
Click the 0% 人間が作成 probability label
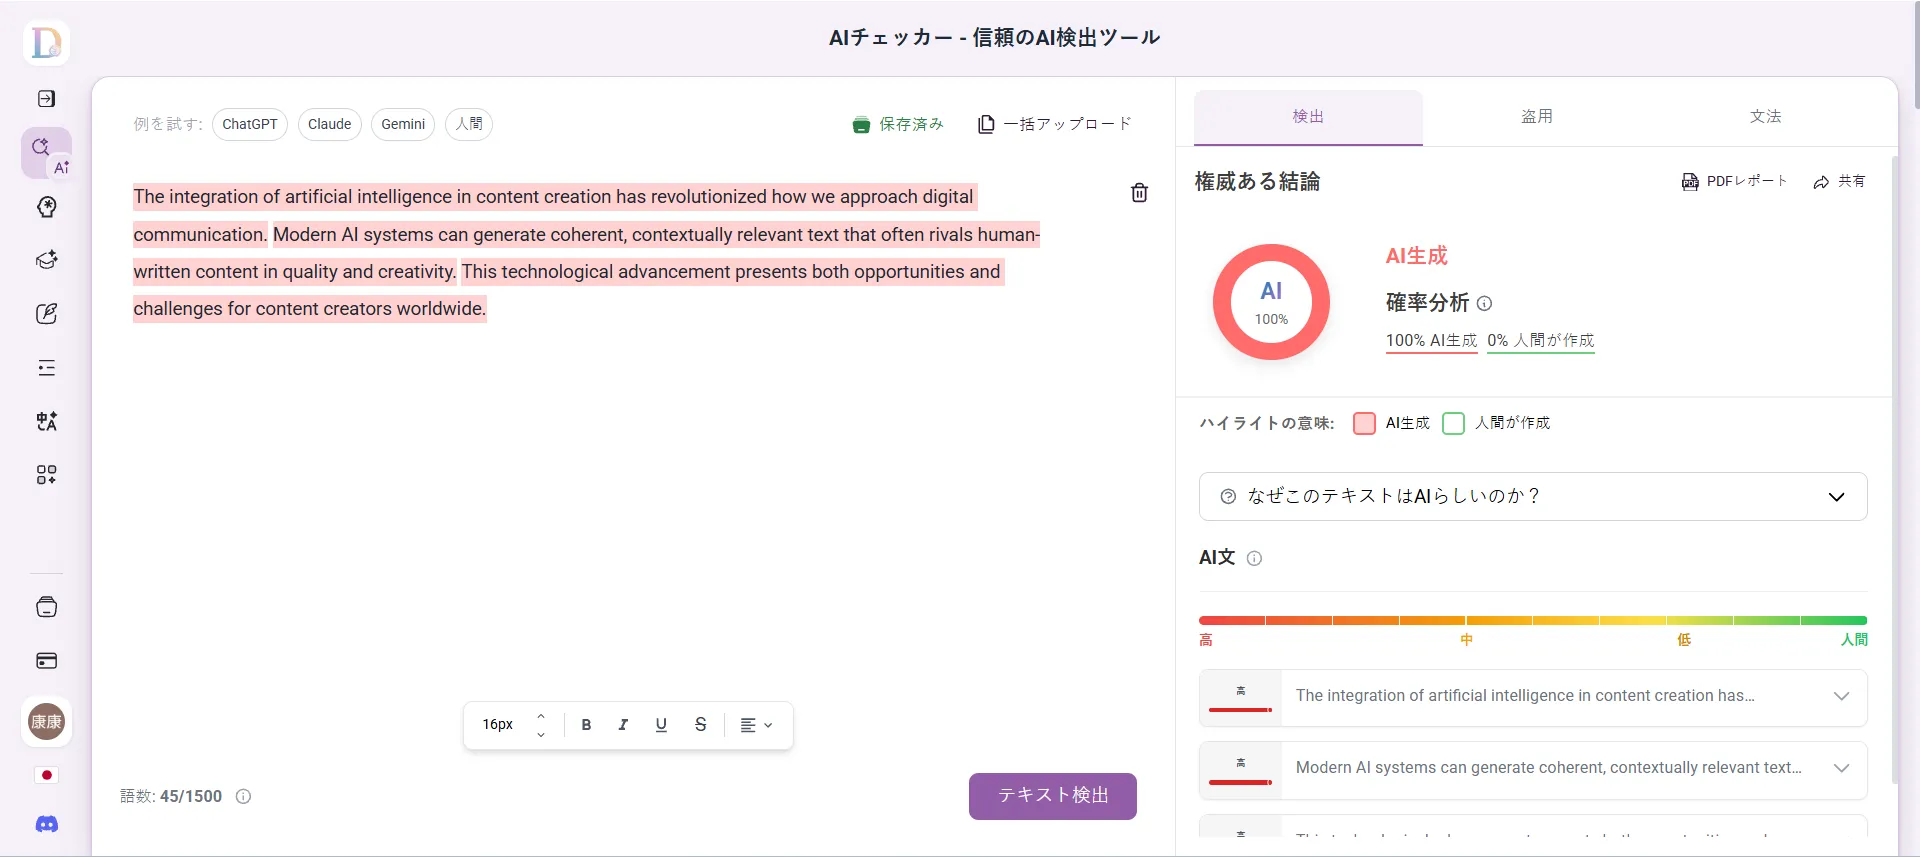click(1541, 341)
